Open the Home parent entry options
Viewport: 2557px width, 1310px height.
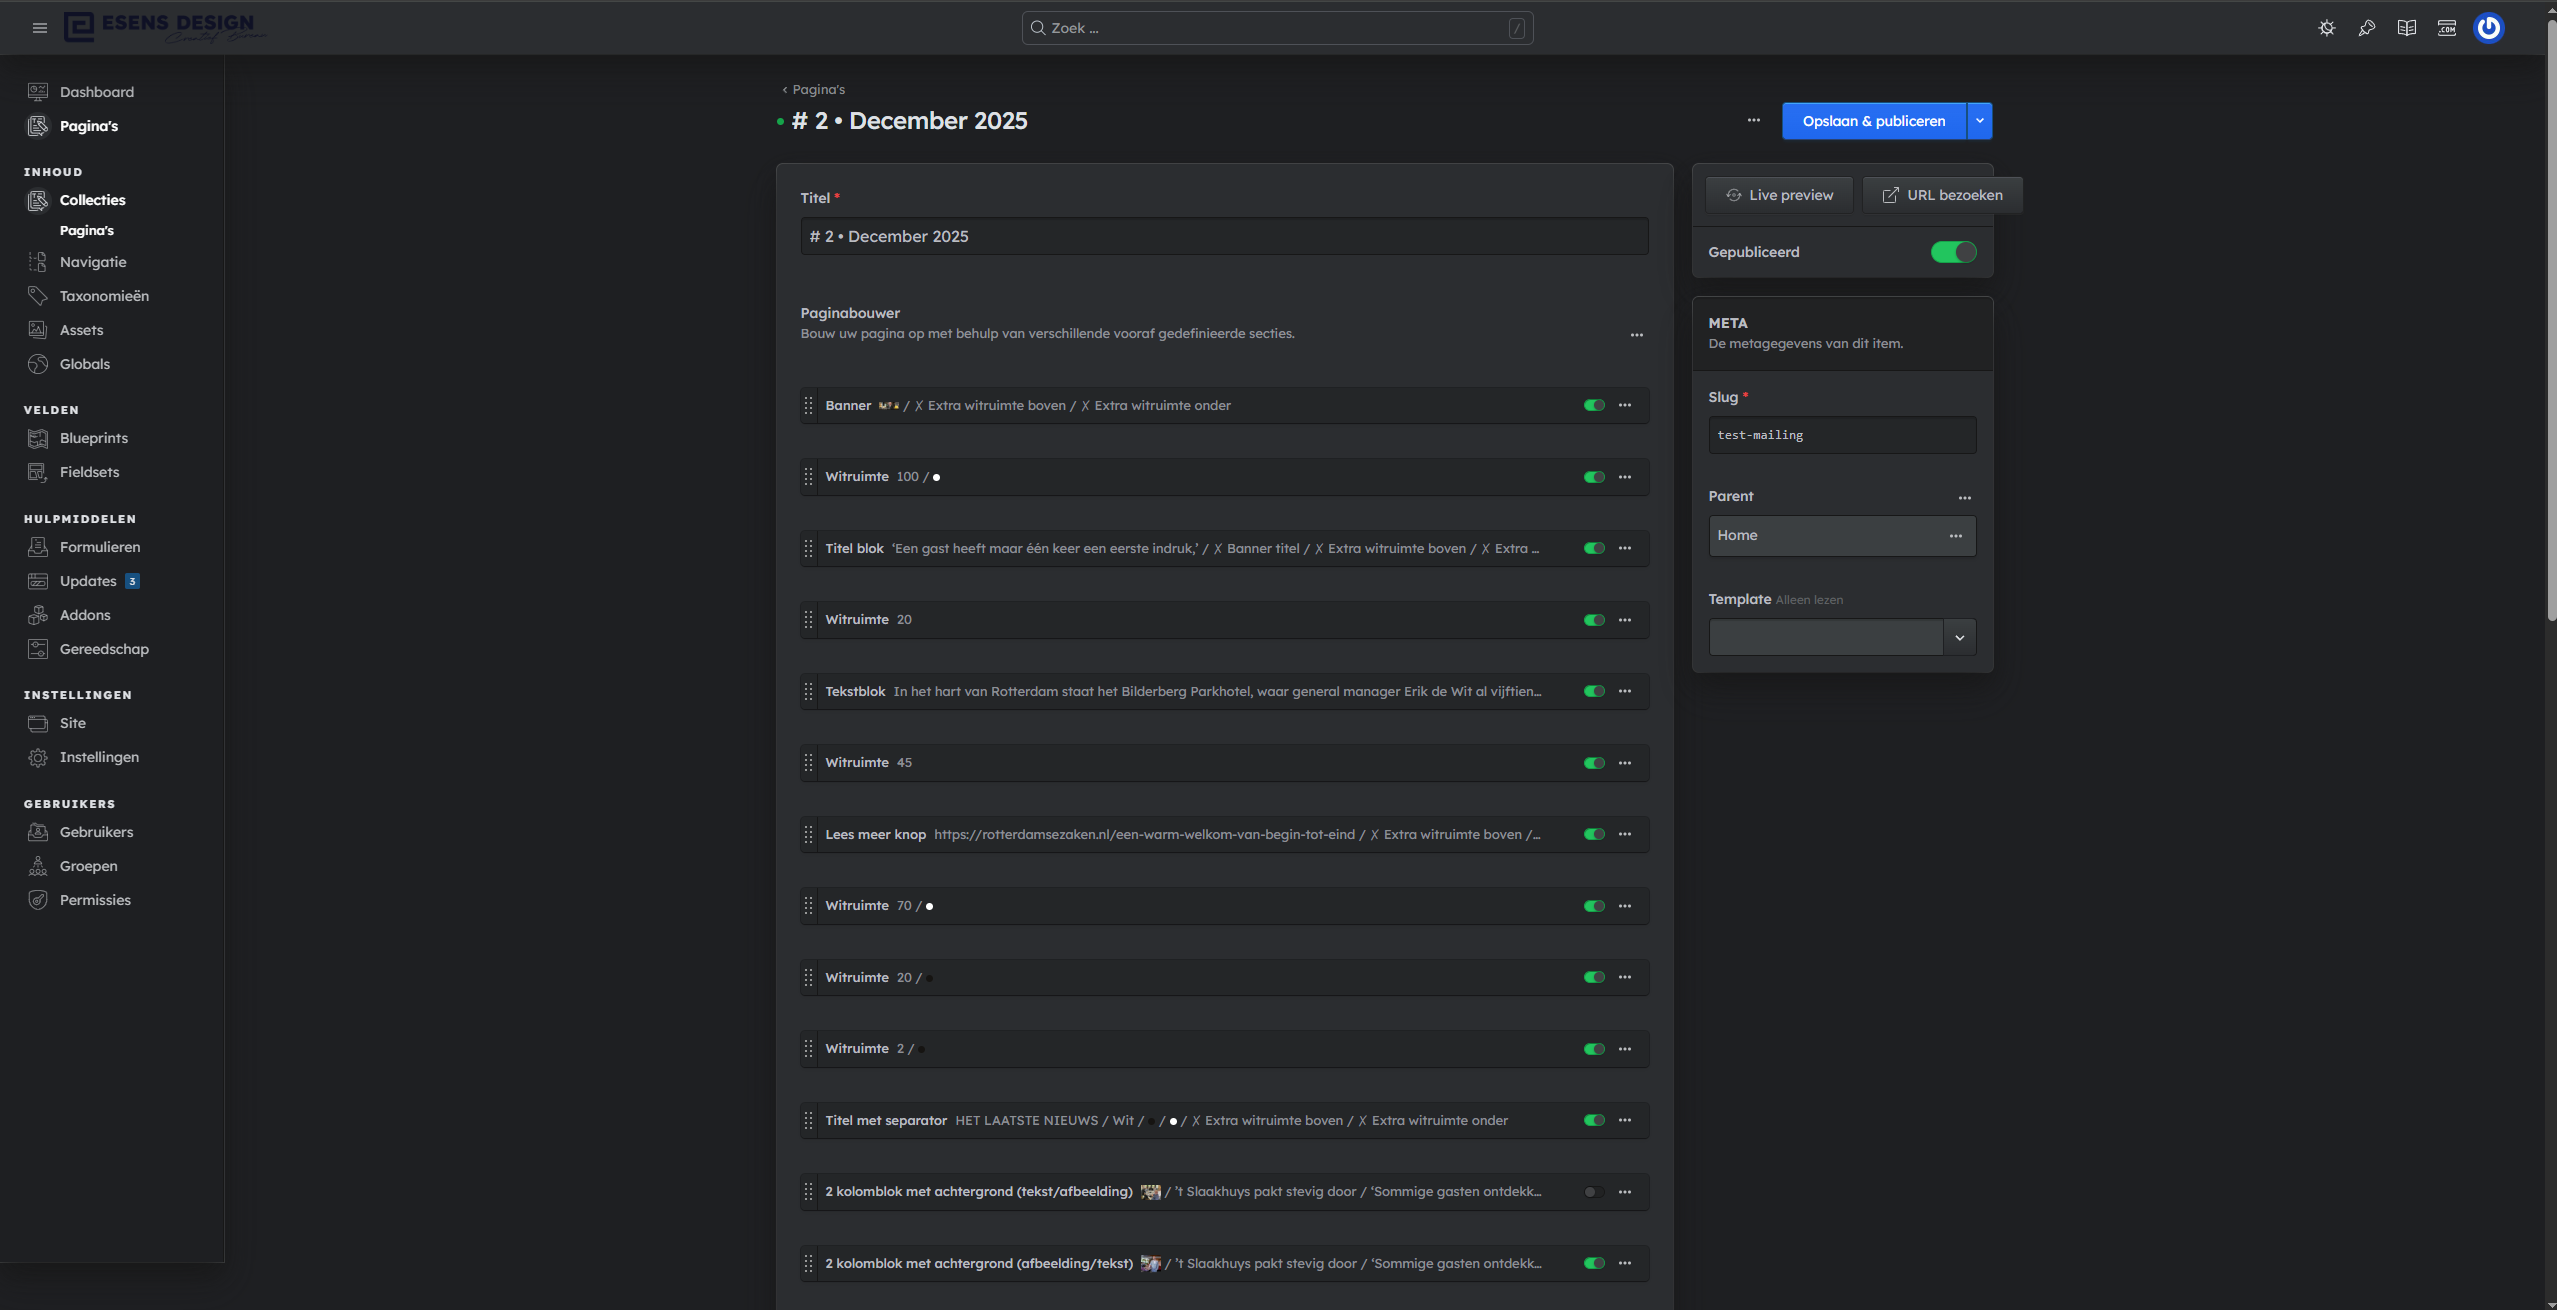click(1955, 536)
